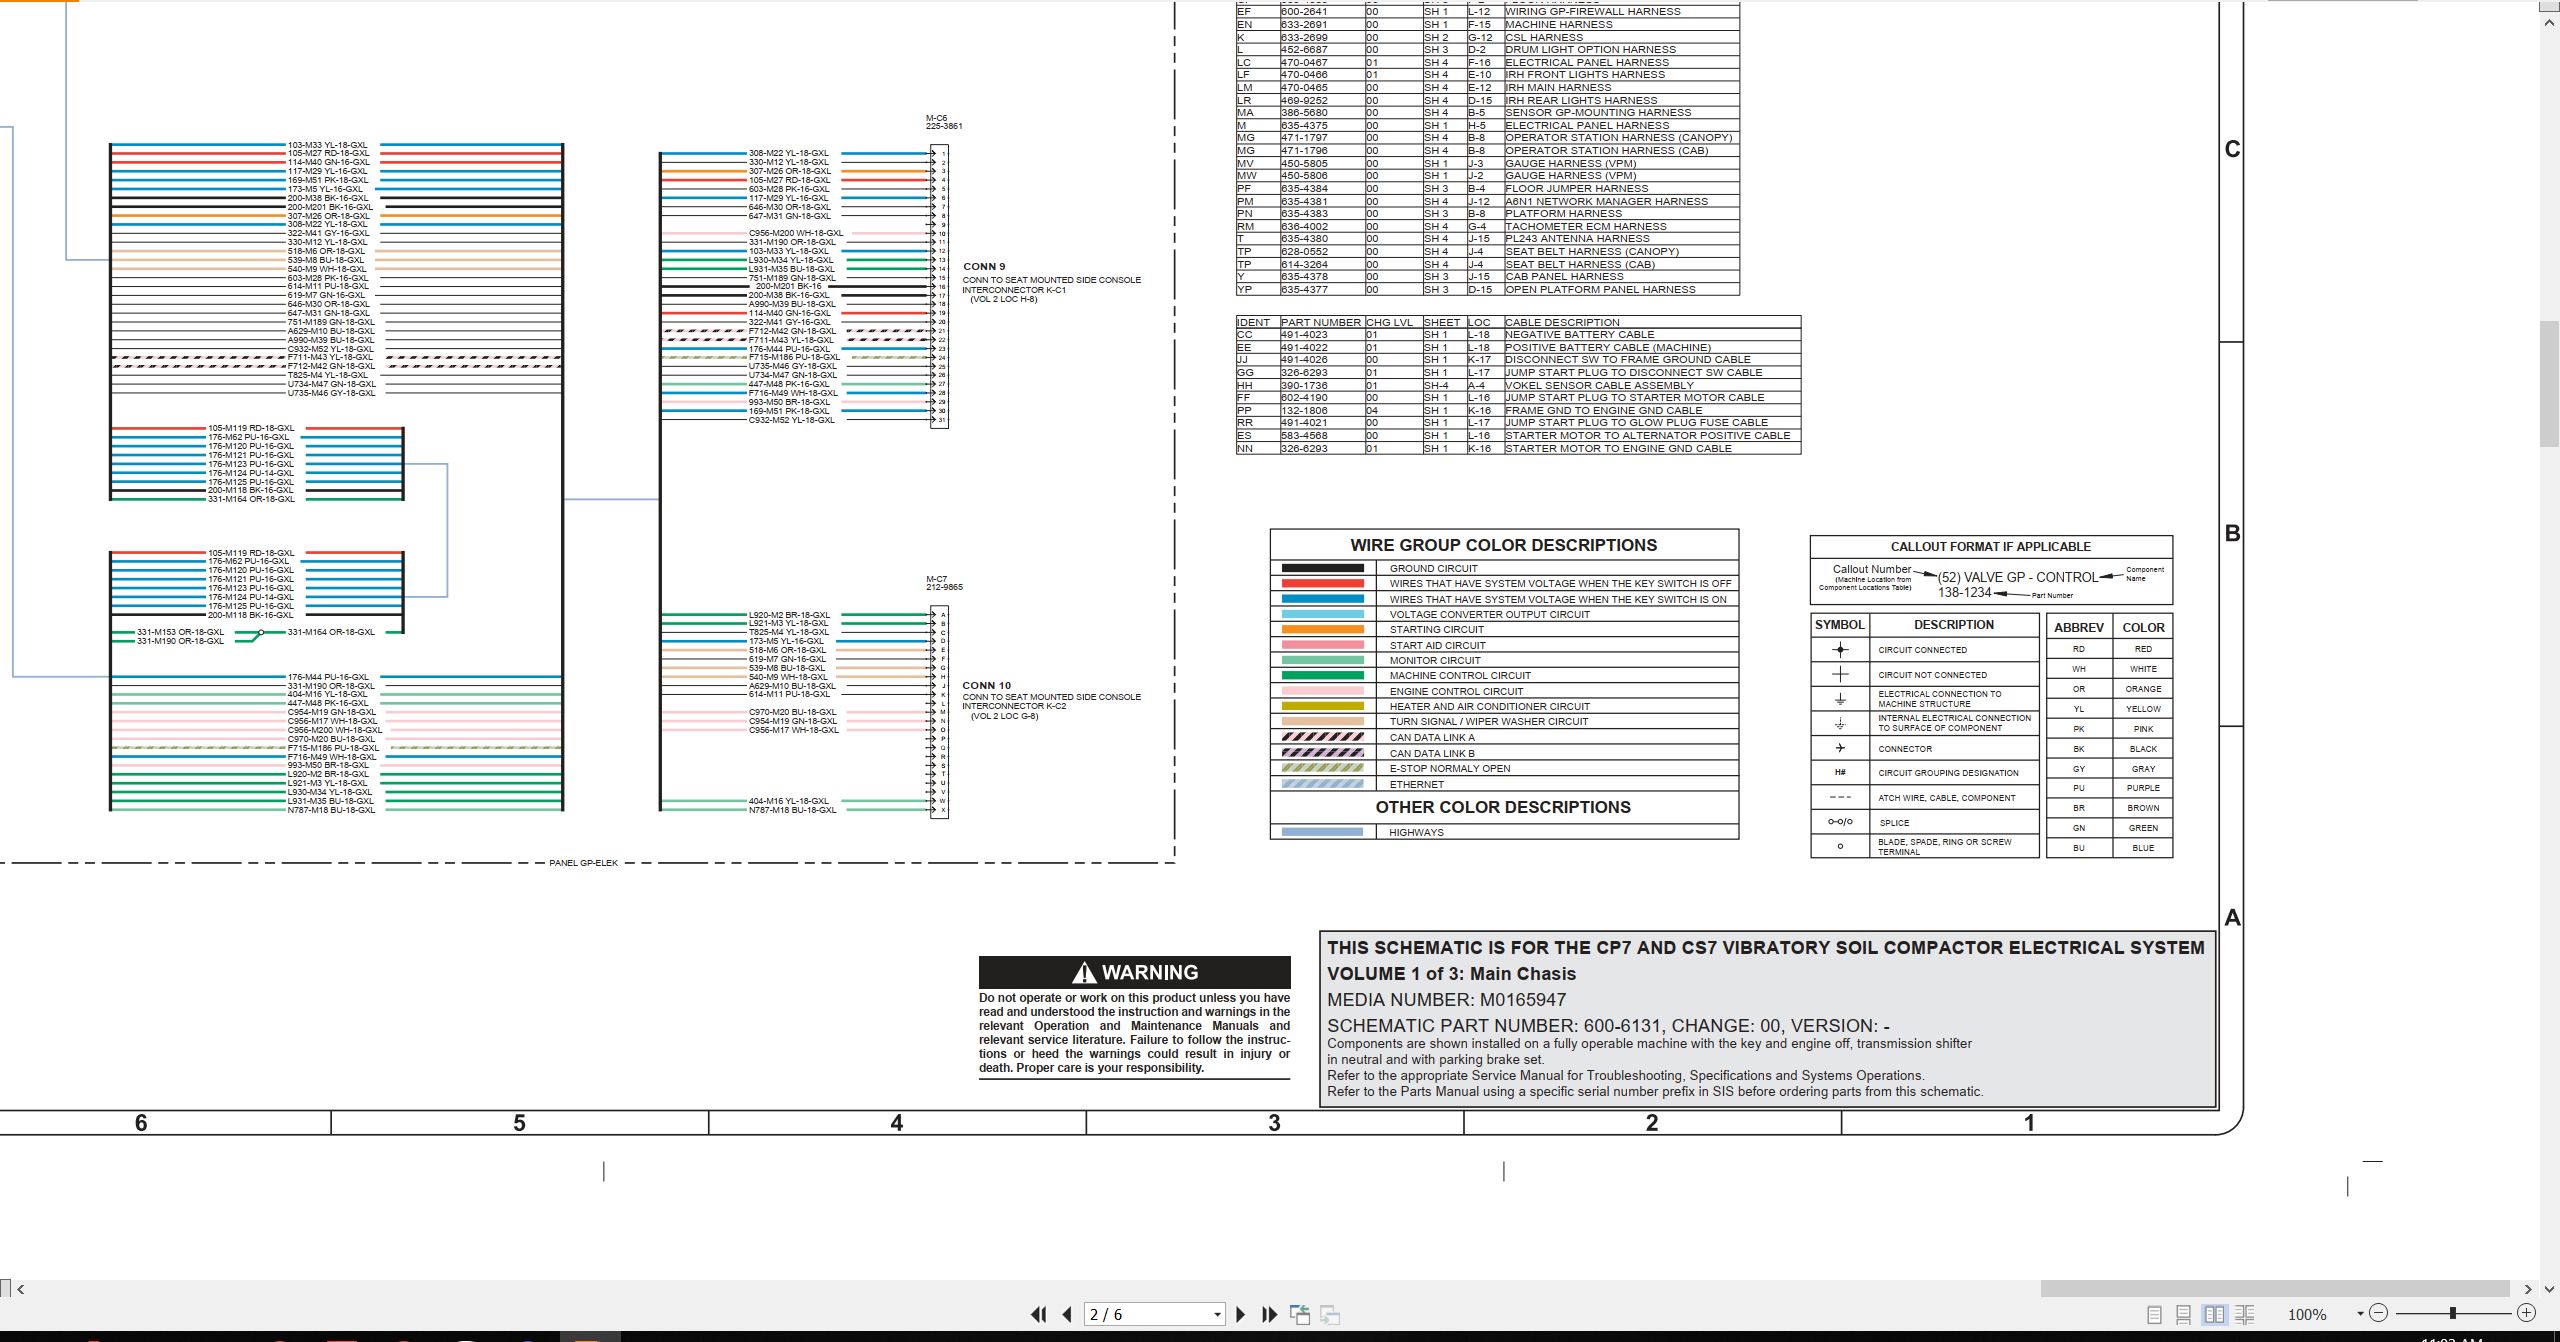Click the PART NUMBER column header

[x=1320, y=323]
